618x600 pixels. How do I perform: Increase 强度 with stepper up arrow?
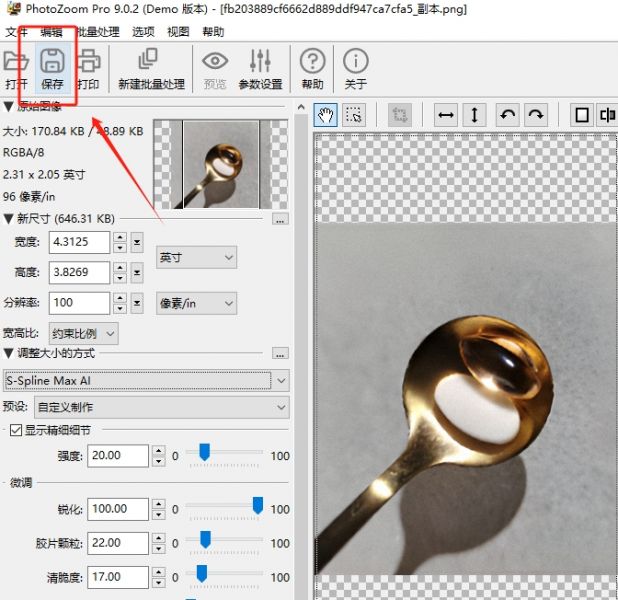coord(159,451)
